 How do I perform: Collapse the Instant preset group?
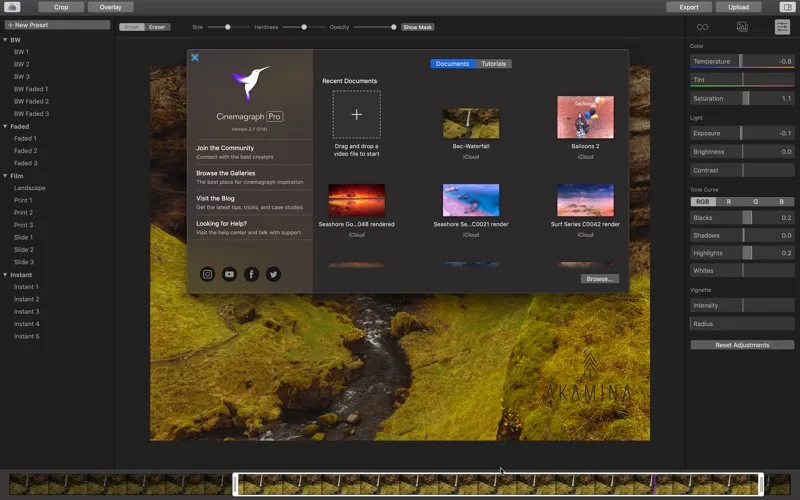[x=5, y=275]
